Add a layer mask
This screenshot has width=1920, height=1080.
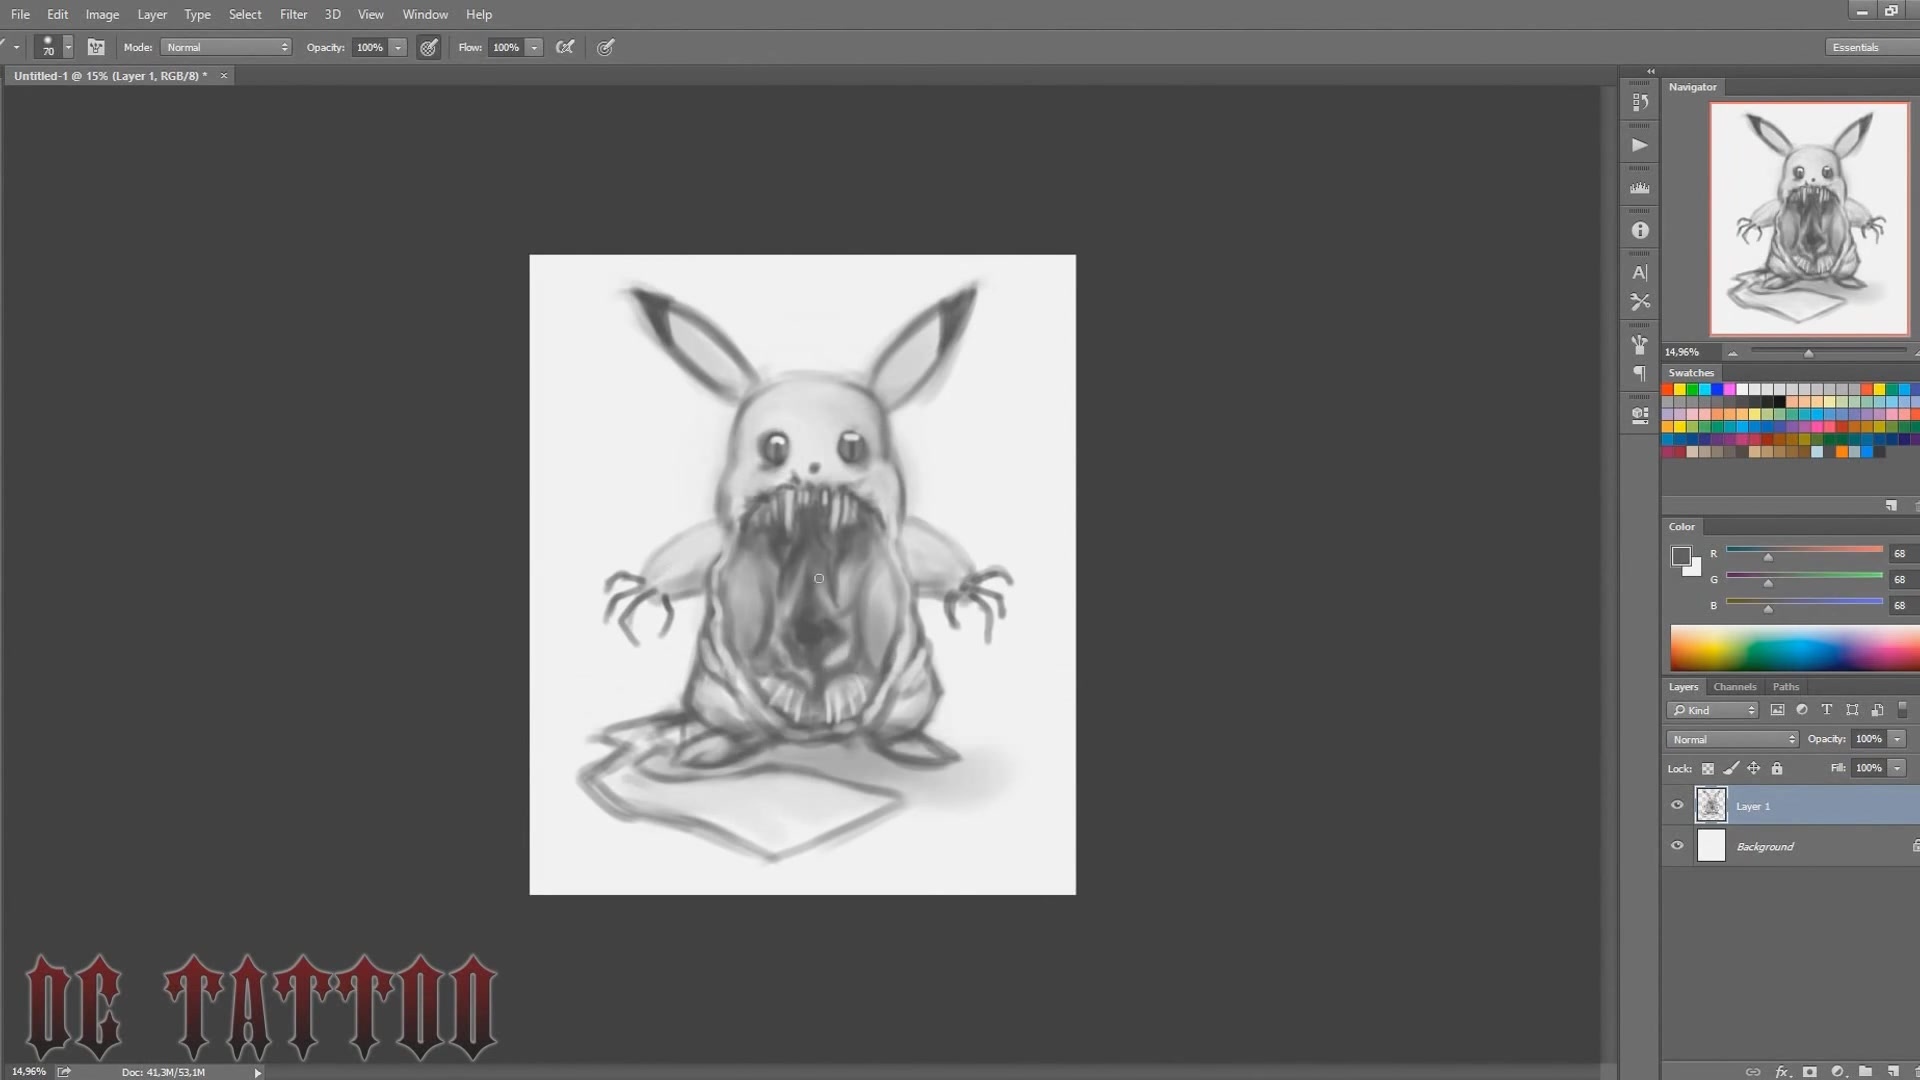click(x=1810, y=1071)
